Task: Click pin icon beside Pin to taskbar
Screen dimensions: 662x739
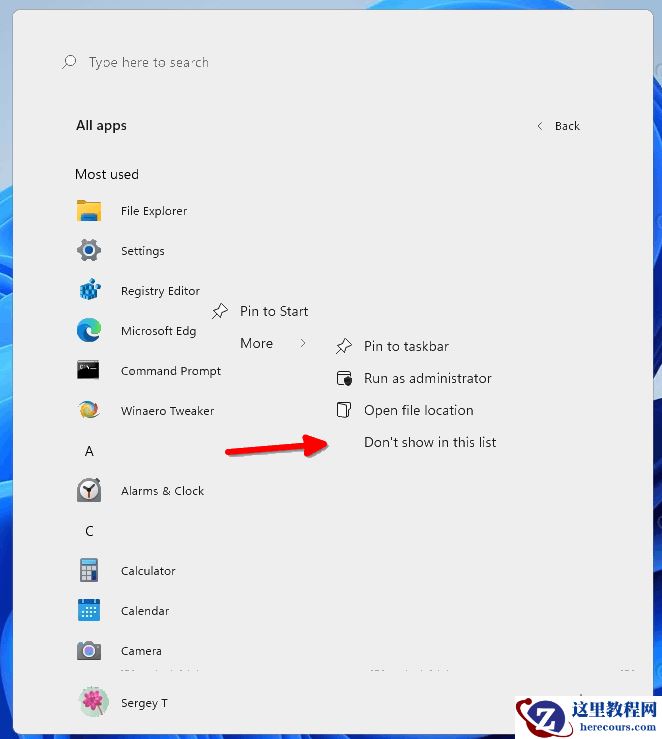Action: click(343, 346)
